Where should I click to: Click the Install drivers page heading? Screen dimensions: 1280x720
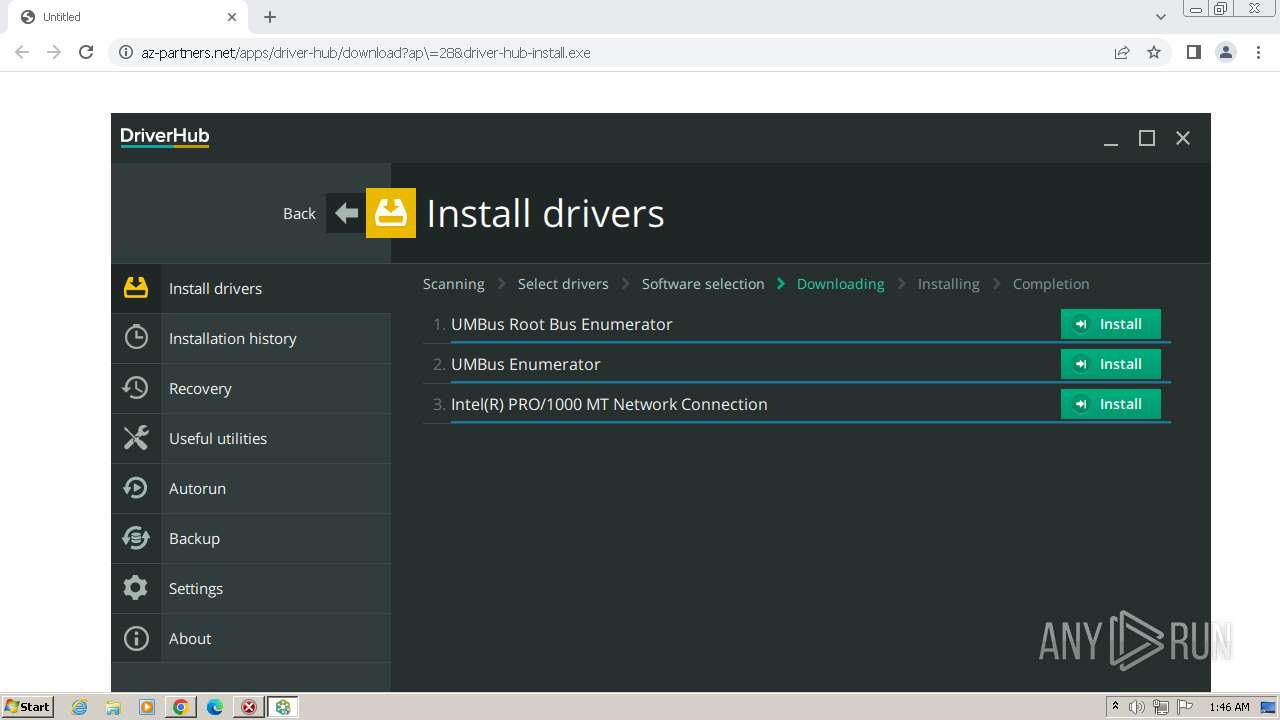(x=545, y=213)
